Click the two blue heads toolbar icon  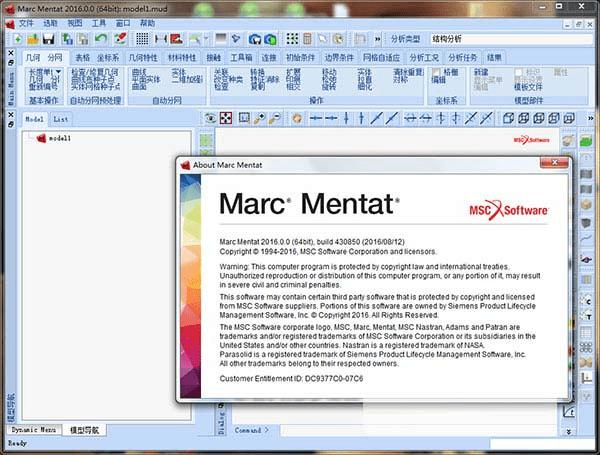[x=255, y=39]
